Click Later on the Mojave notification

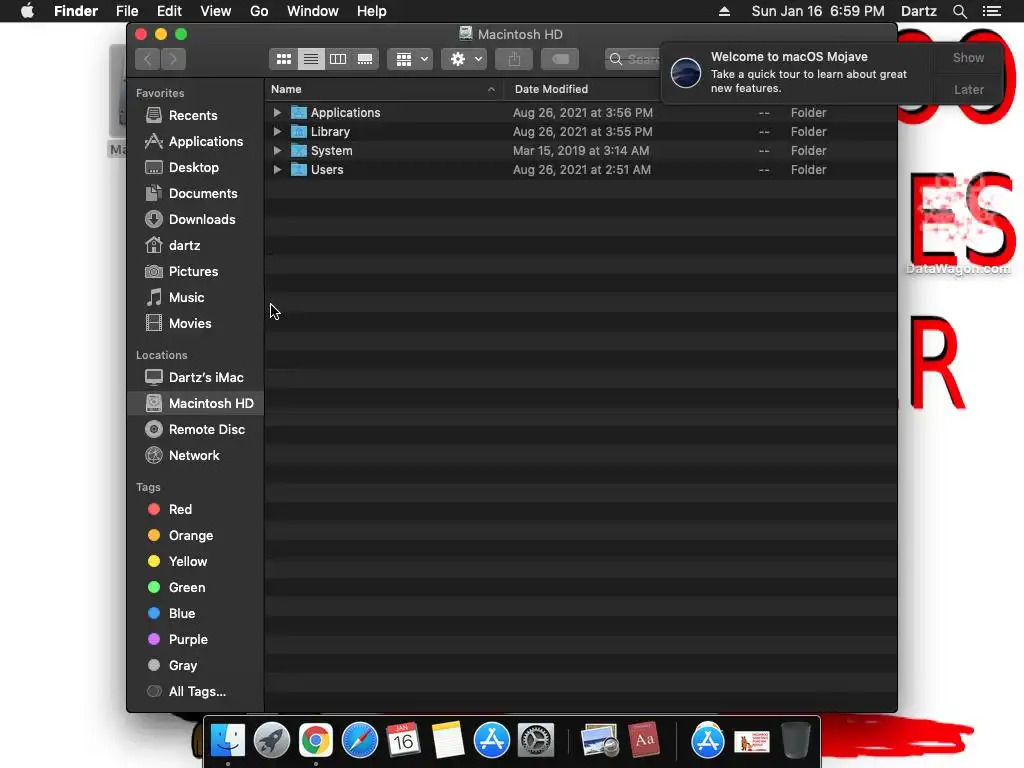tap(968, 89)
